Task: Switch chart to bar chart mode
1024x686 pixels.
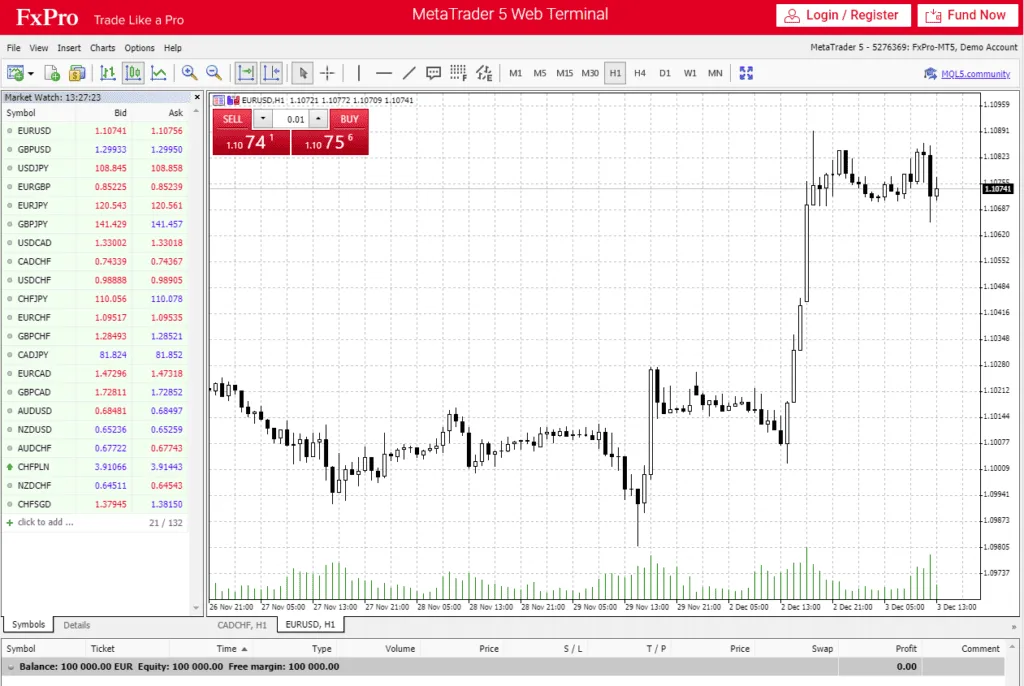Action: 108,73
